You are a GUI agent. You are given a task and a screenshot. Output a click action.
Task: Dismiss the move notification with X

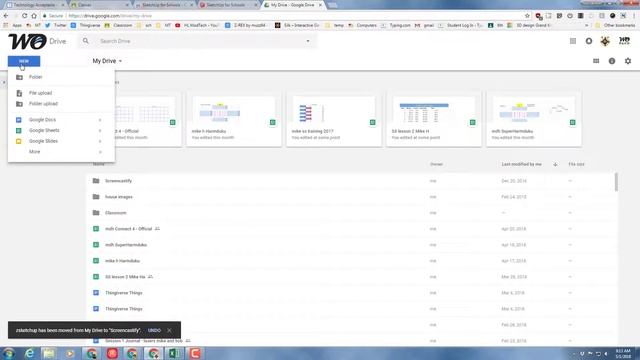pos(169,330)
